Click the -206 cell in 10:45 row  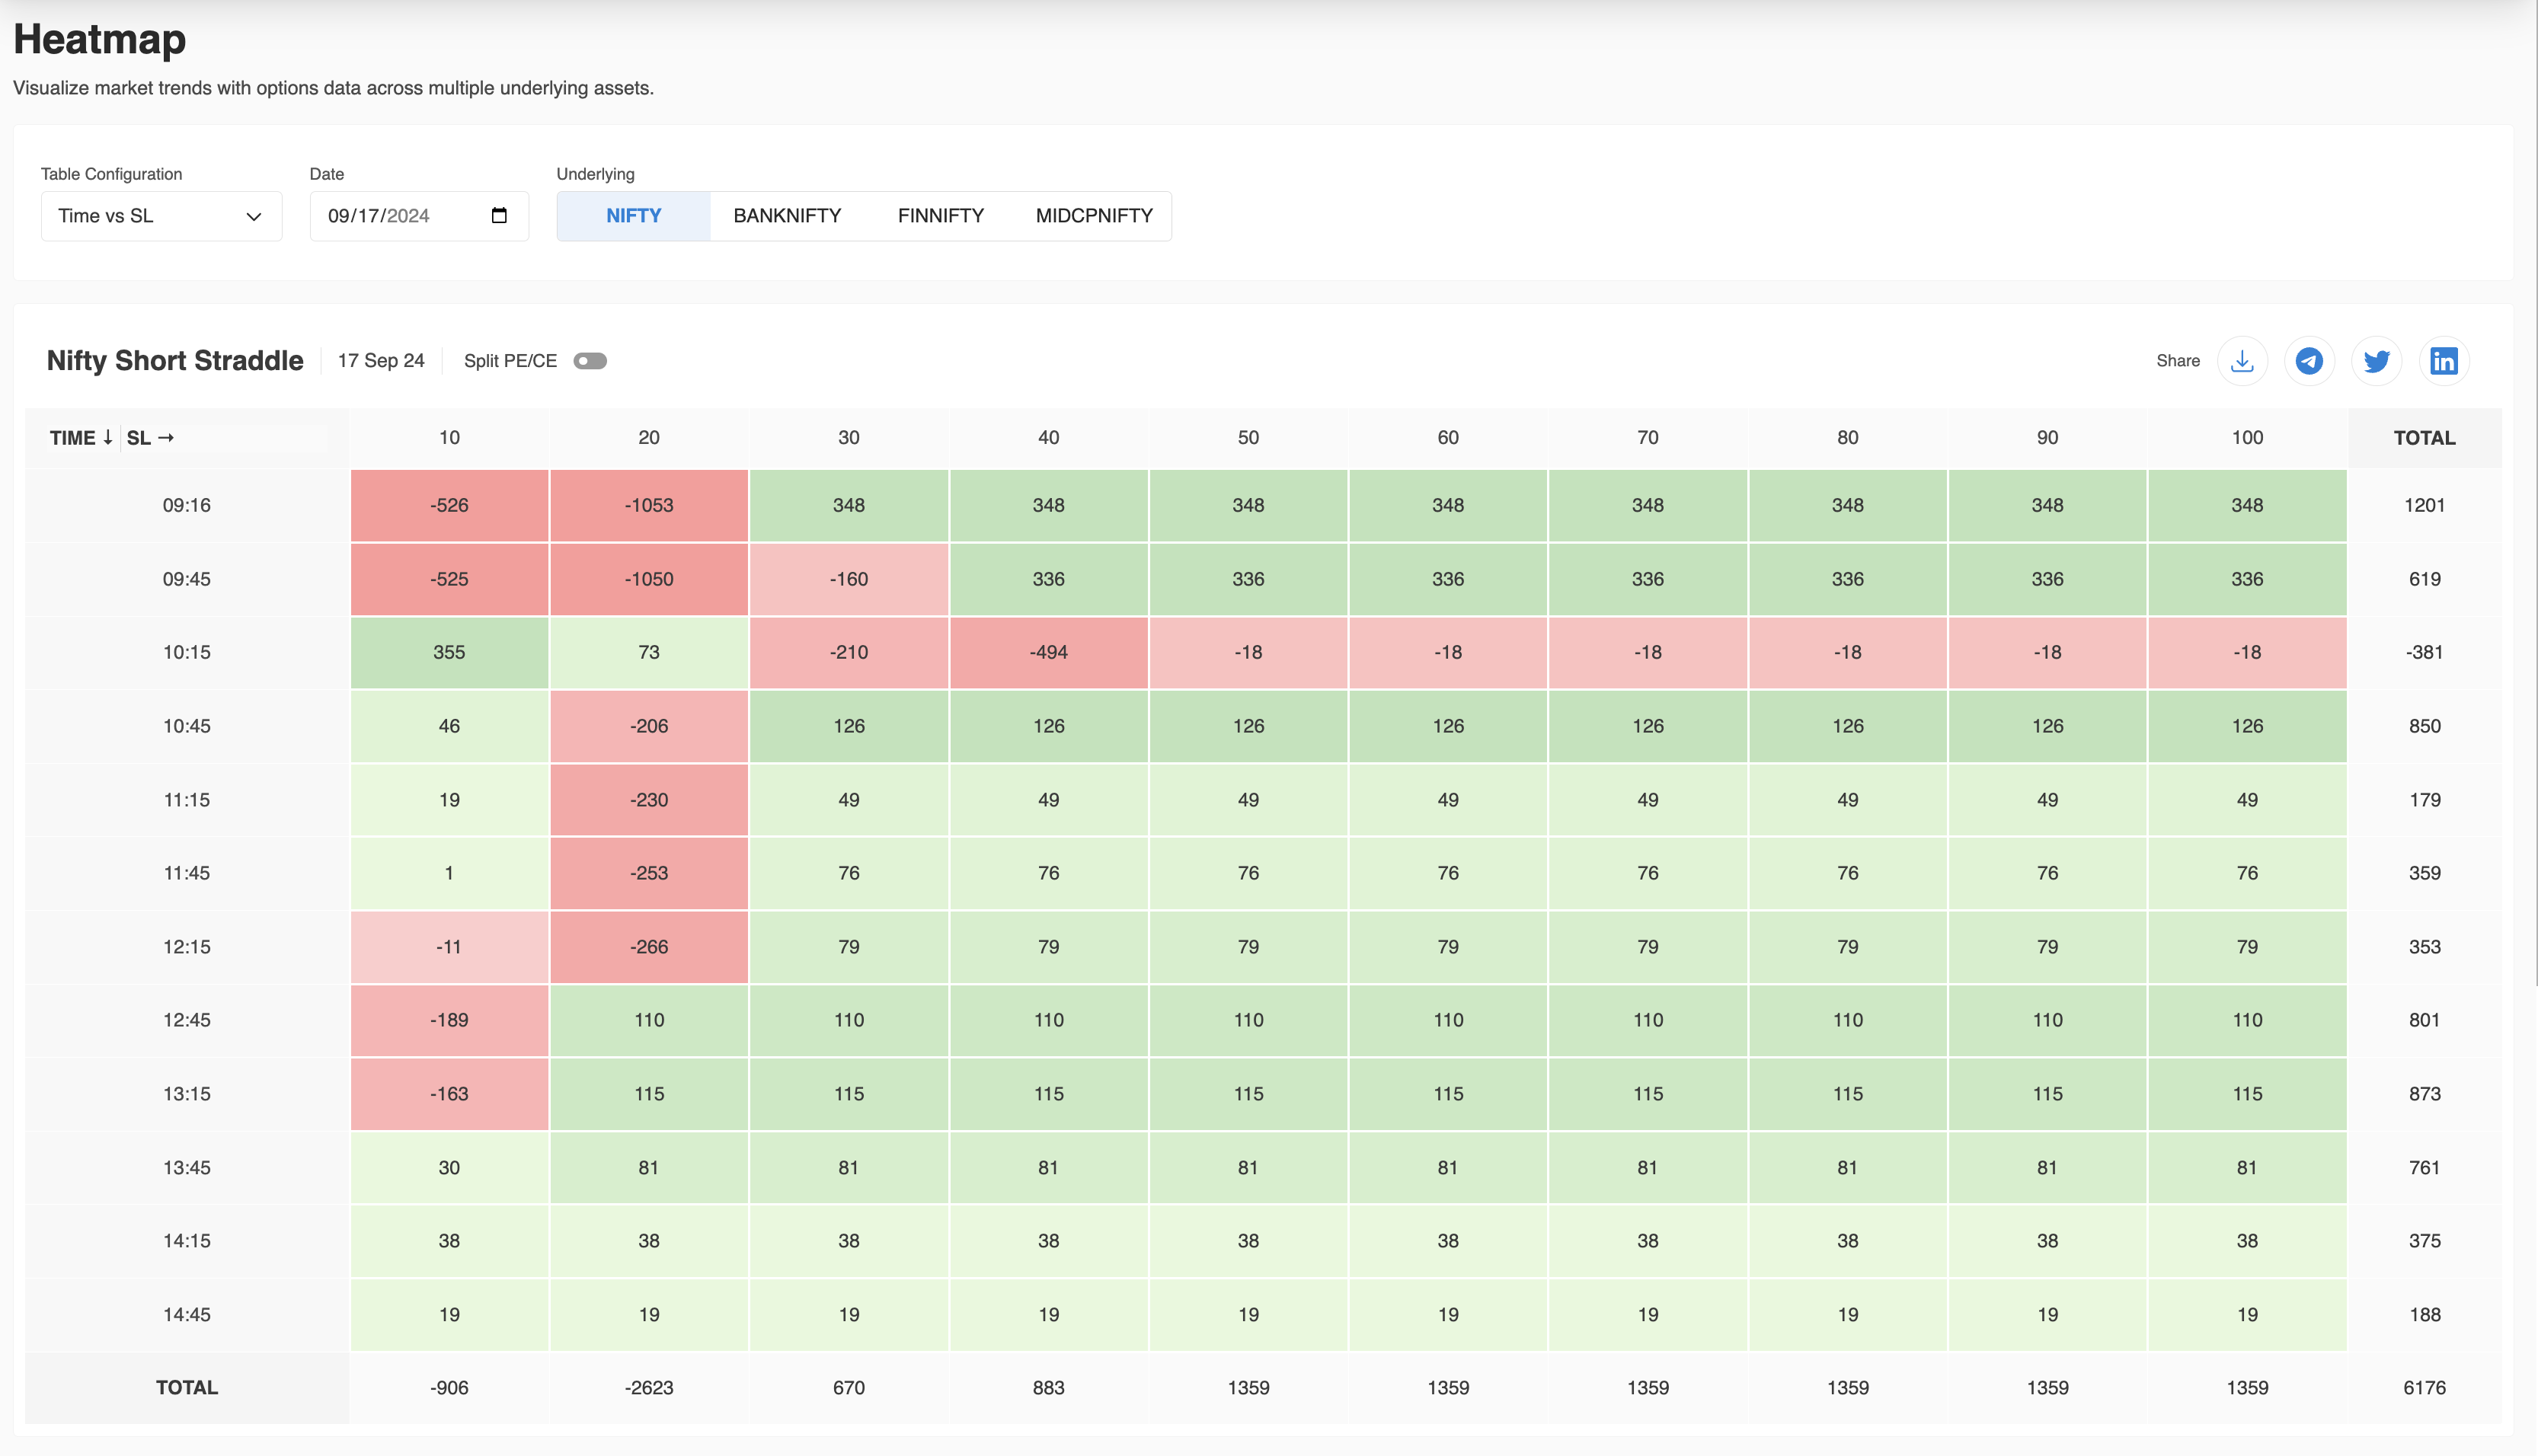pos(649,726)
